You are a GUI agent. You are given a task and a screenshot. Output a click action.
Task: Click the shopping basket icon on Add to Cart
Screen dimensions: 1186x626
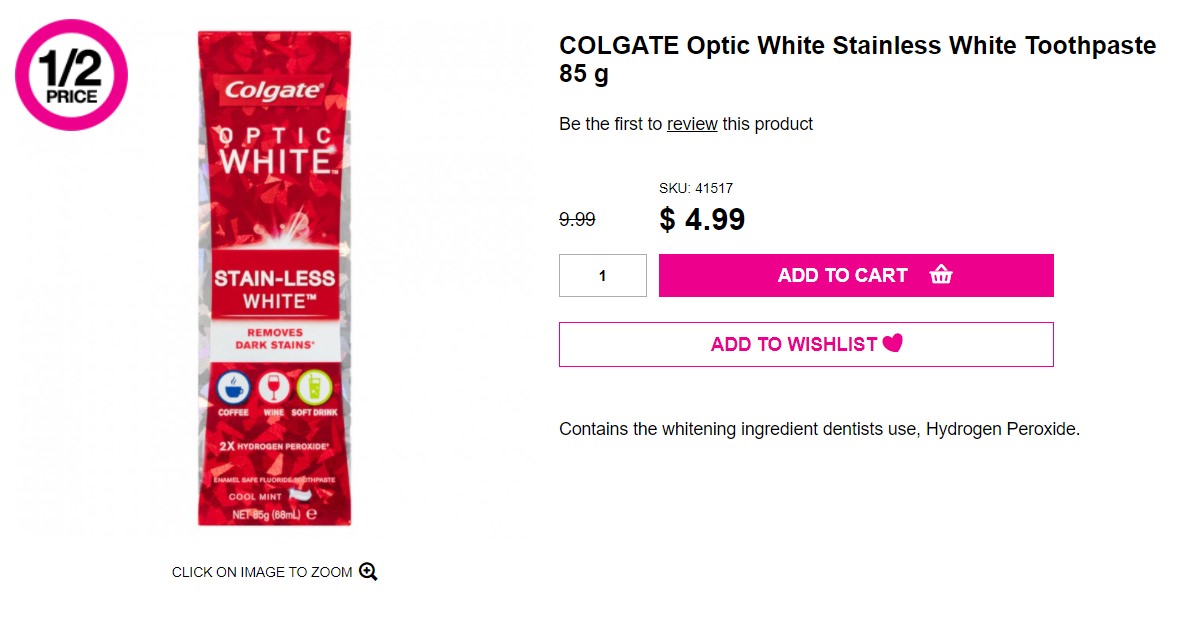point(941,274)
